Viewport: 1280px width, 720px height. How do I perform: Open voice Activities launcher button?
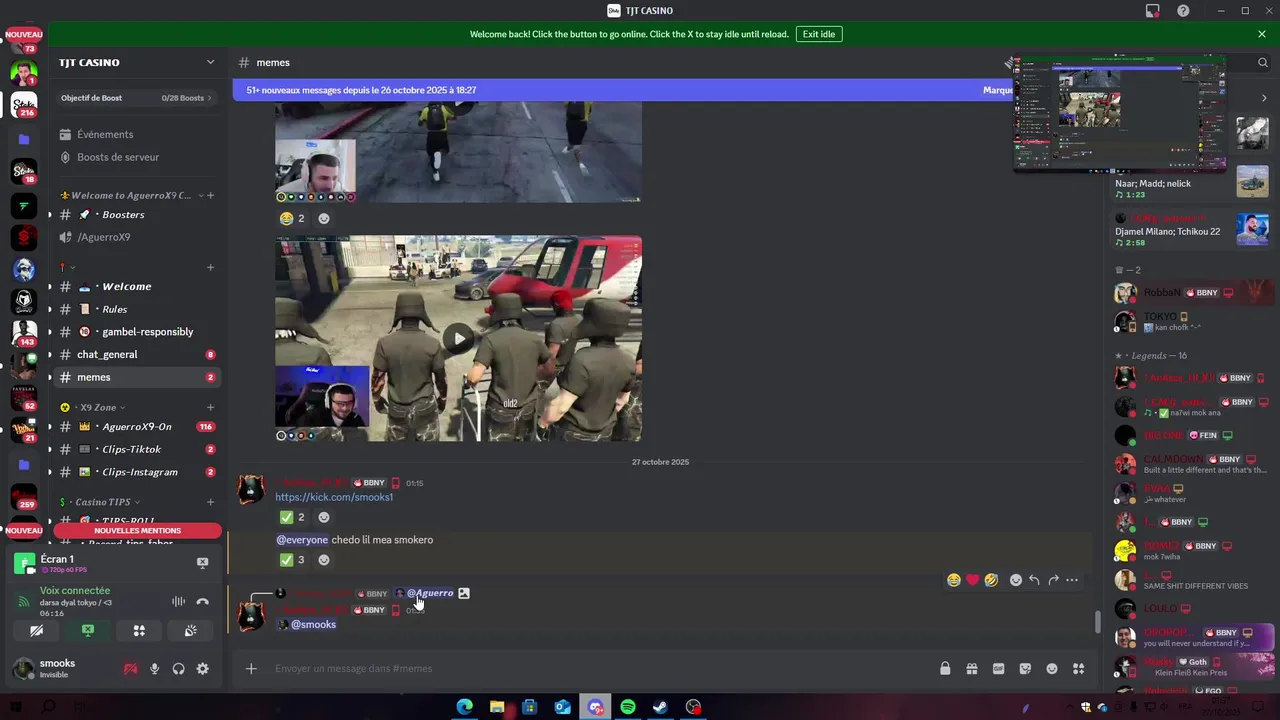(x=139, y=631)
